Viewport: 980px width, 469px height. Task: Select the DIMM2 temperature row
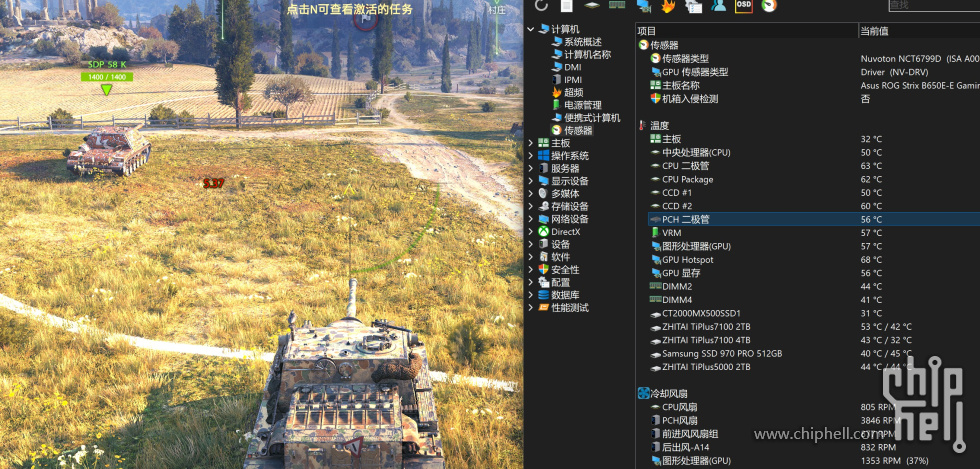814,286
